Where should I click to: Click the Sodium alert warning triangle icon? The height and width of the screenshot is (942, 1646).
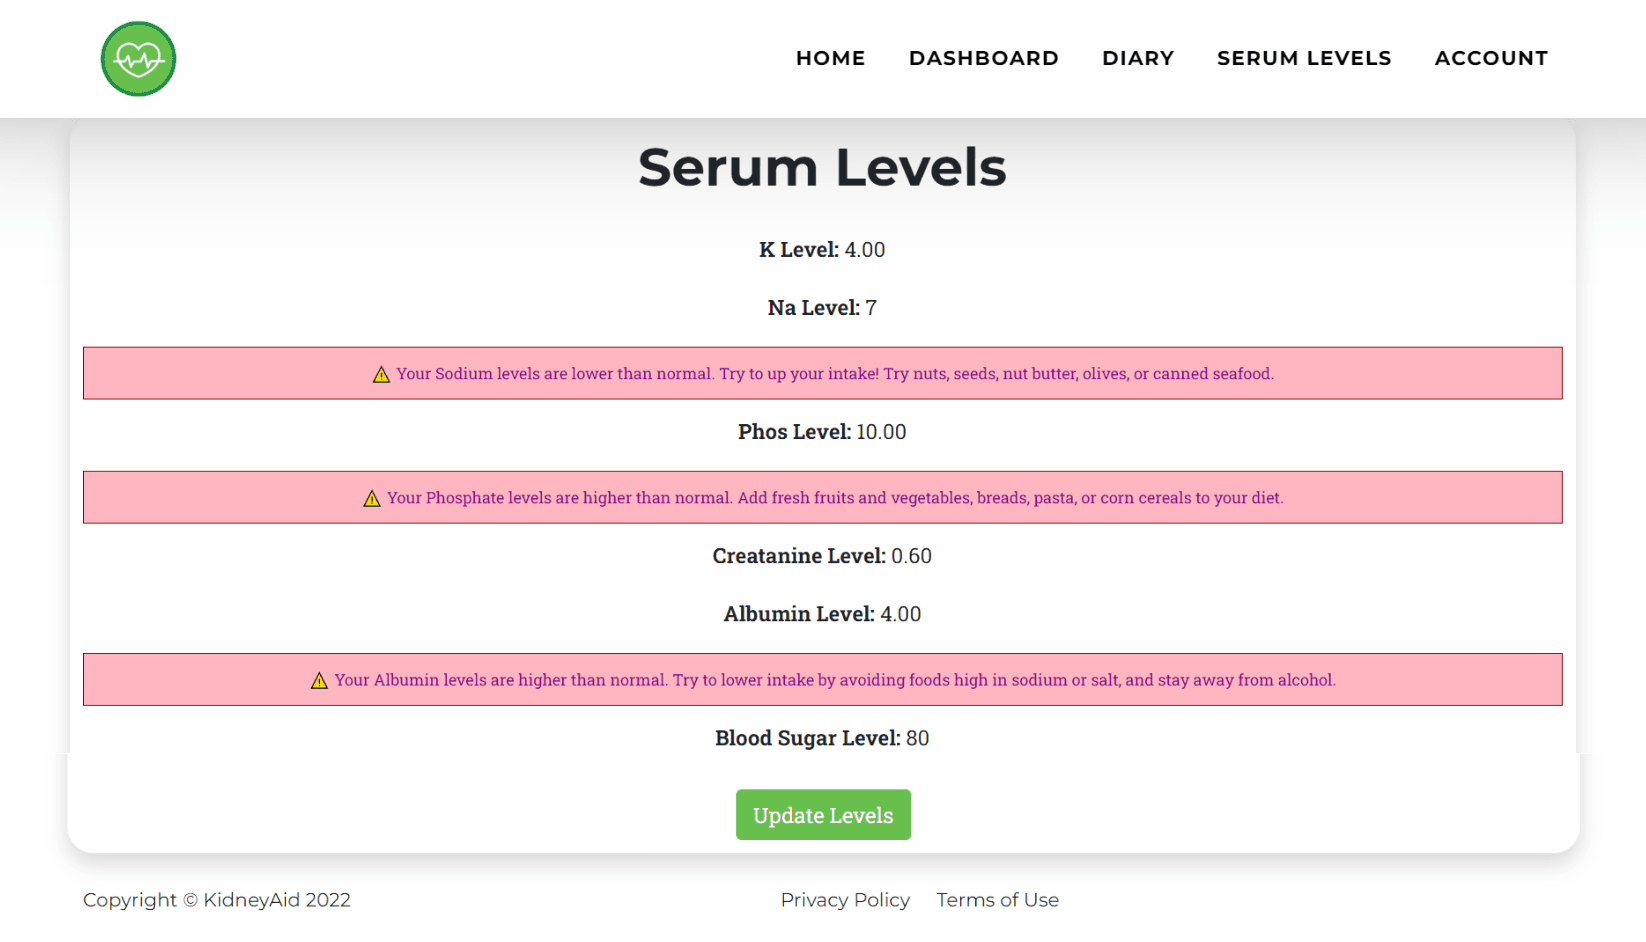pyautogui.click(x=381, y=374)
